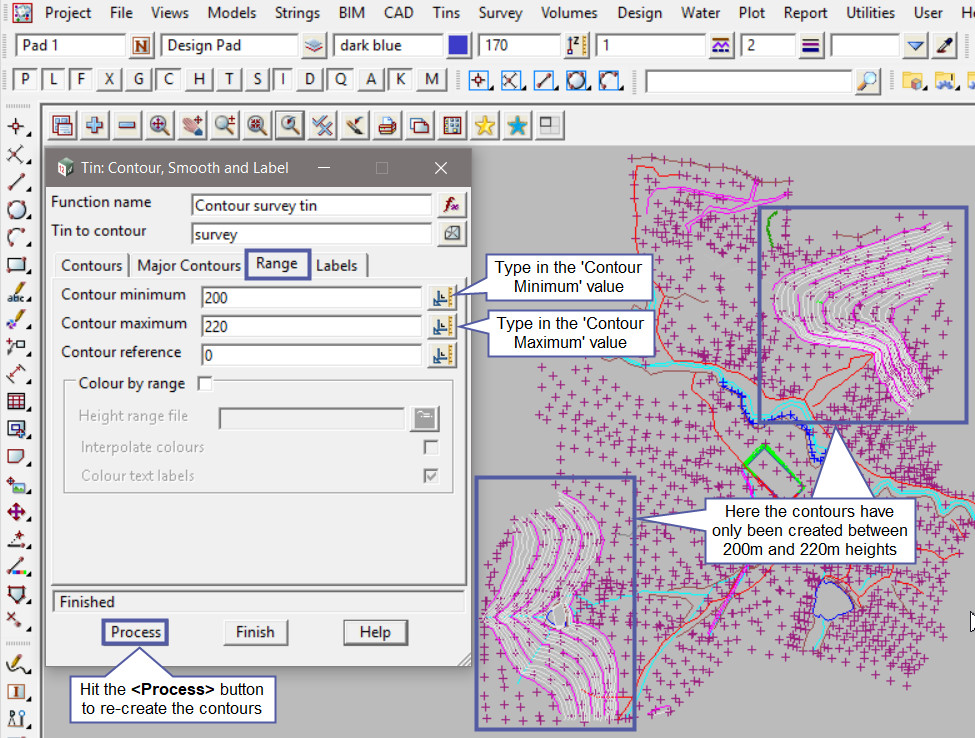Screen dimensions: 975x738
Task: Open the Tins menu
Action: coord(446,13)
